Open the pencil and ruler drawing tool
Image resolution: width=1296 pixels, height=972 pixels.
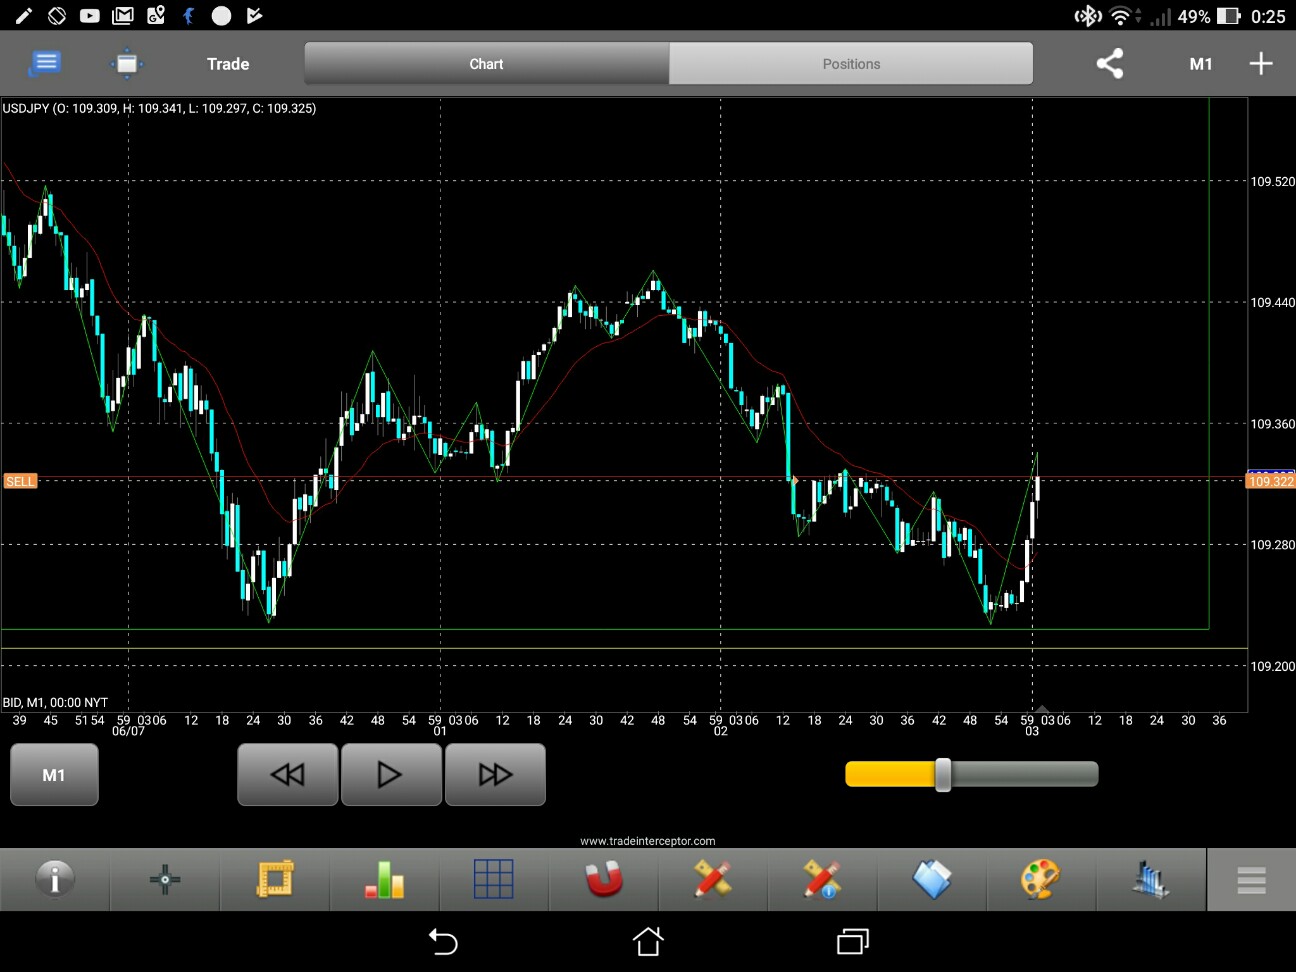(x=713, y=879)
